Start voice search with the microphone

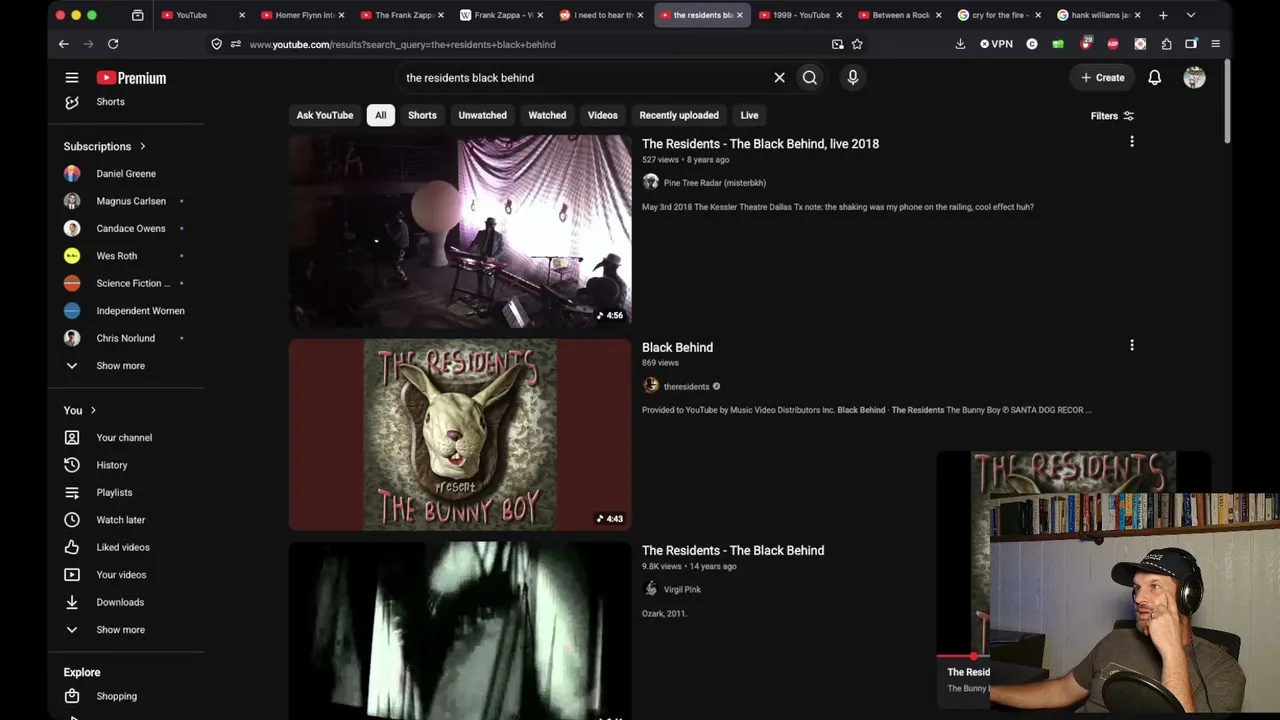click(853, 78)
